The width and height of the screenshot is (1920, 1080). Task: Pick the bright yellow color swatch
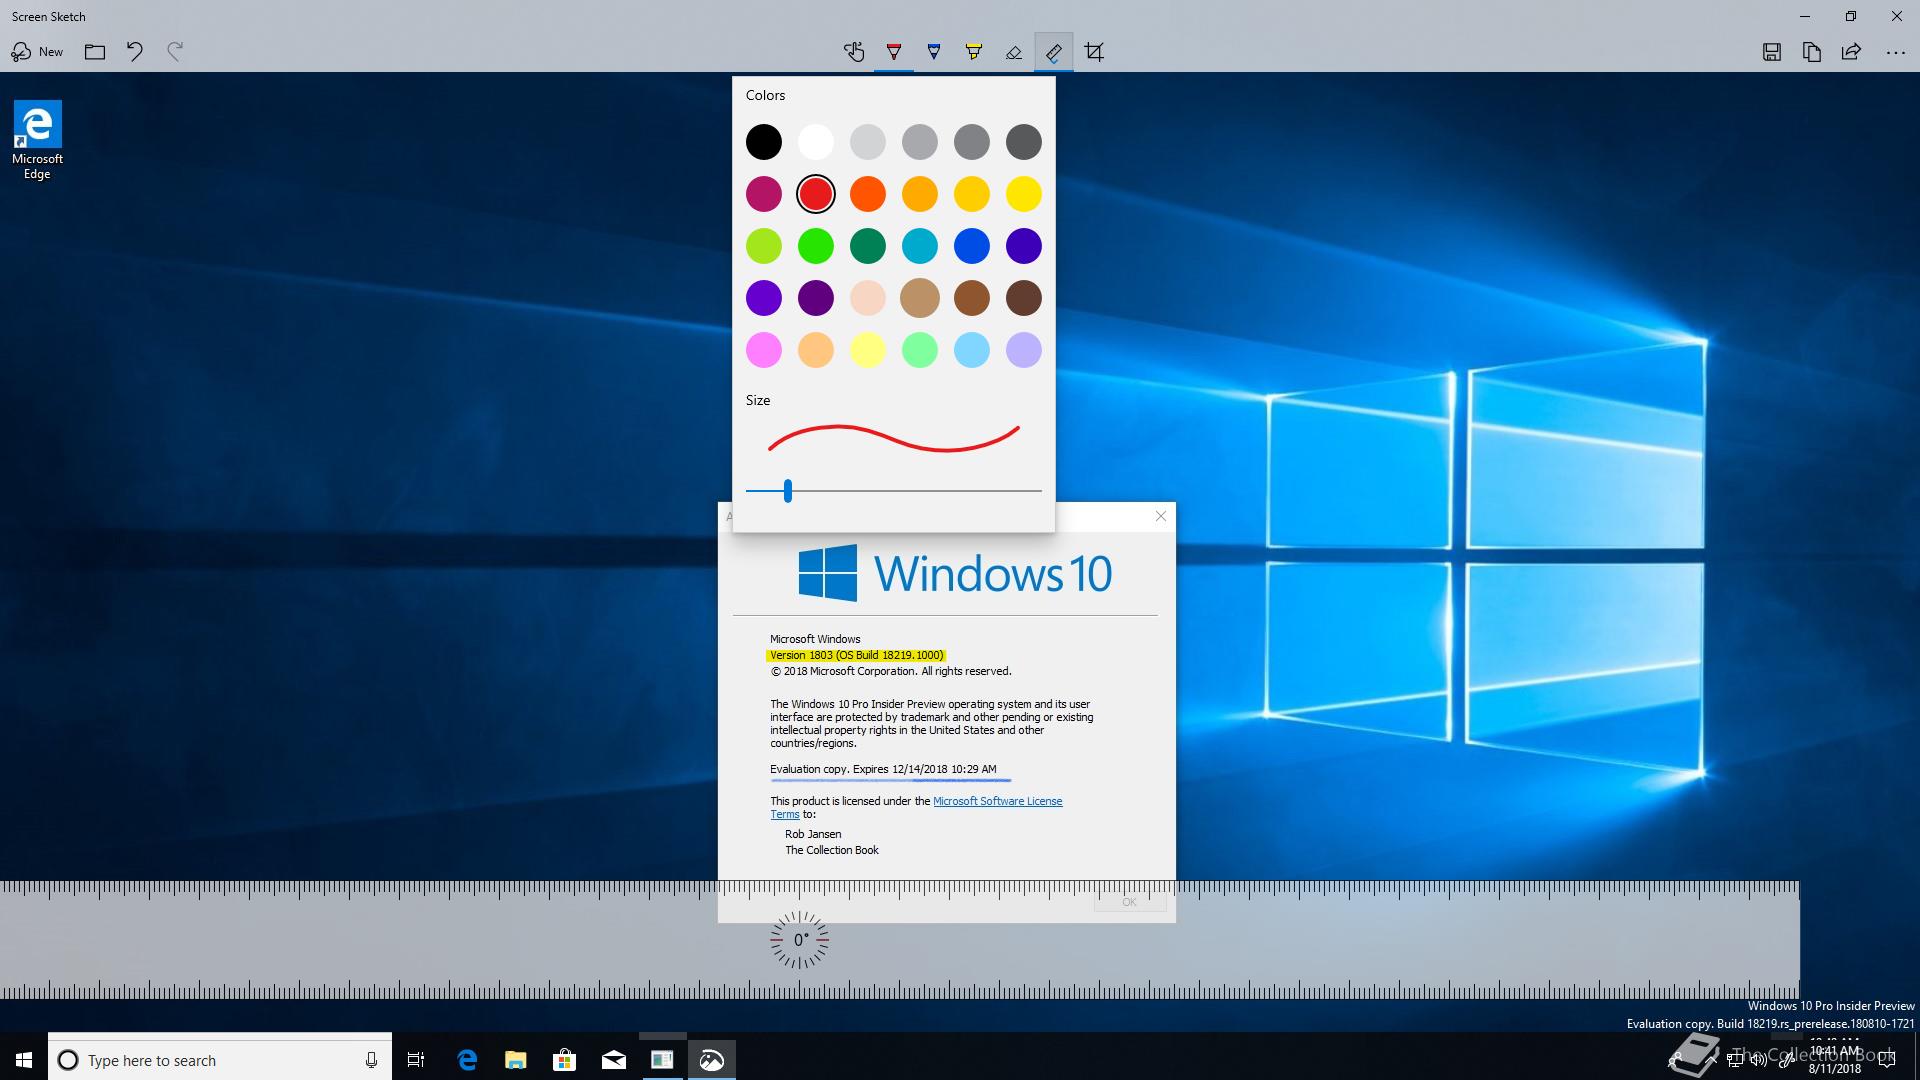[x=1024, y=194]
